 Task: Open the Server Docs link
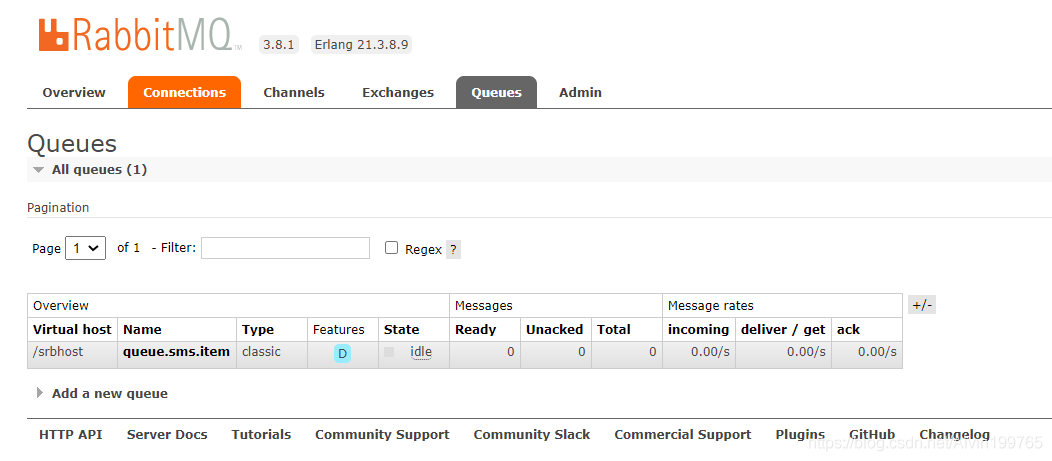tap(167, 435)
